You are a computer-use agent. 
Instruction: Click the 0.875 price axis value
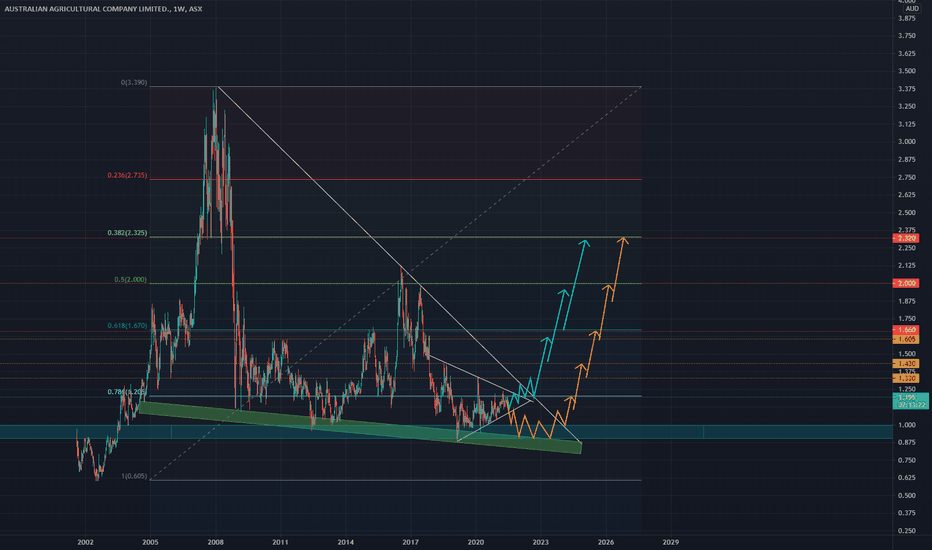click(906, 442)
